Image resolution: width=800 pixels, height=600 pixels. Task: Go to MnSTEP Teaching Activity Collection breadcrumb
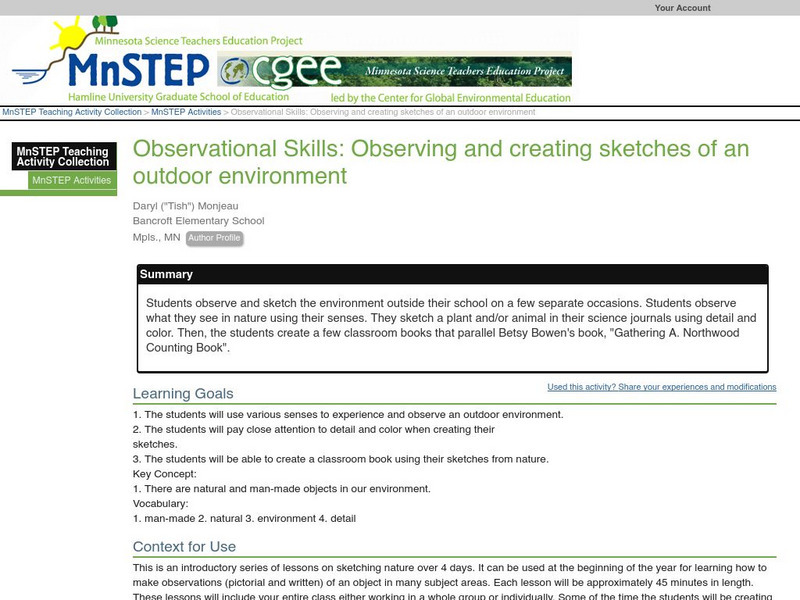pos(72,112)
